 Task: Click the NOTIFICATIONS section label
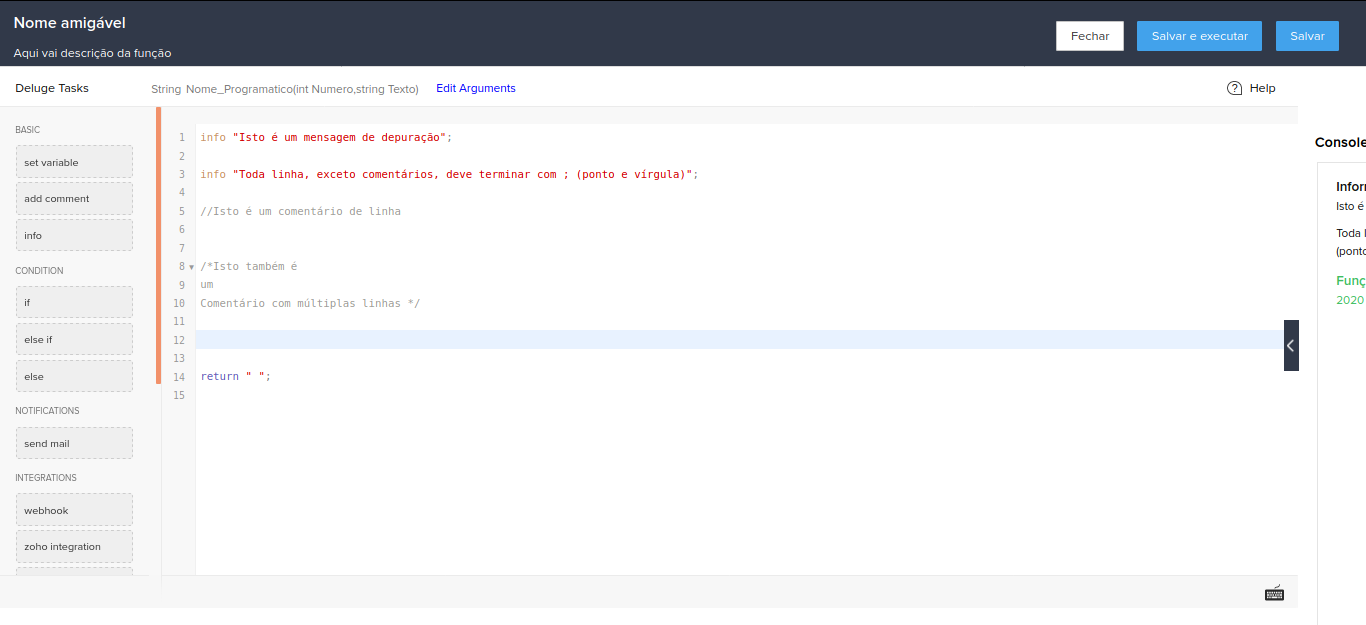pyautogui.click(x=47, y=411)
